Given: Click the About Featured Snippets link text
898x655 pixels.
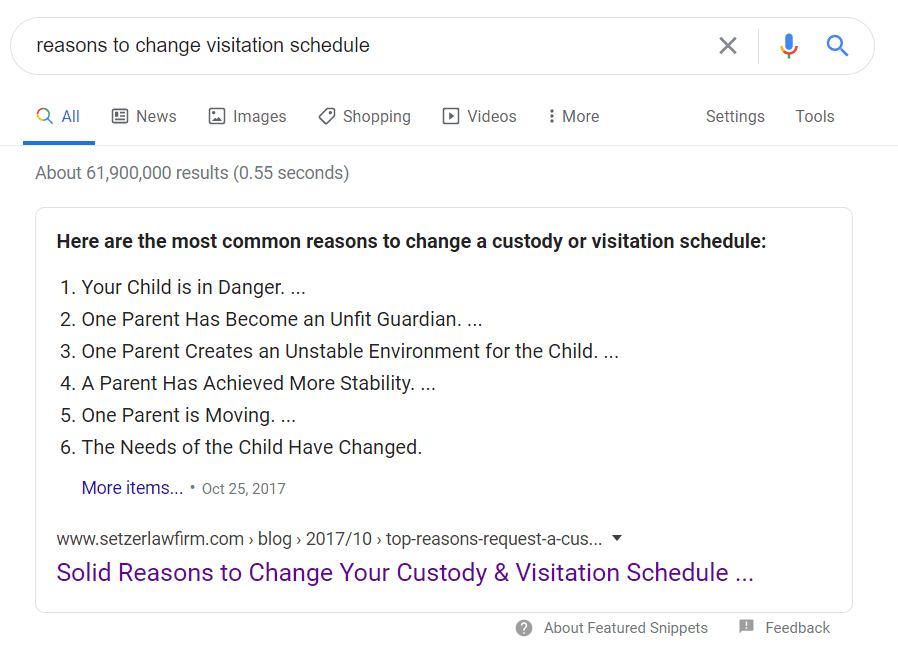Looking at the screenshot, I should tap(625, 628).
